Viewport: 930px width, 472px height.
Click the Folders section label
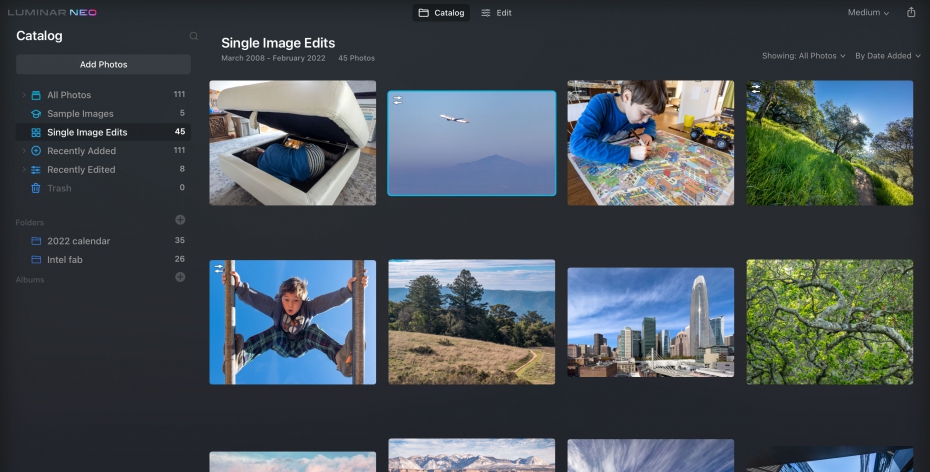point(30,222)
